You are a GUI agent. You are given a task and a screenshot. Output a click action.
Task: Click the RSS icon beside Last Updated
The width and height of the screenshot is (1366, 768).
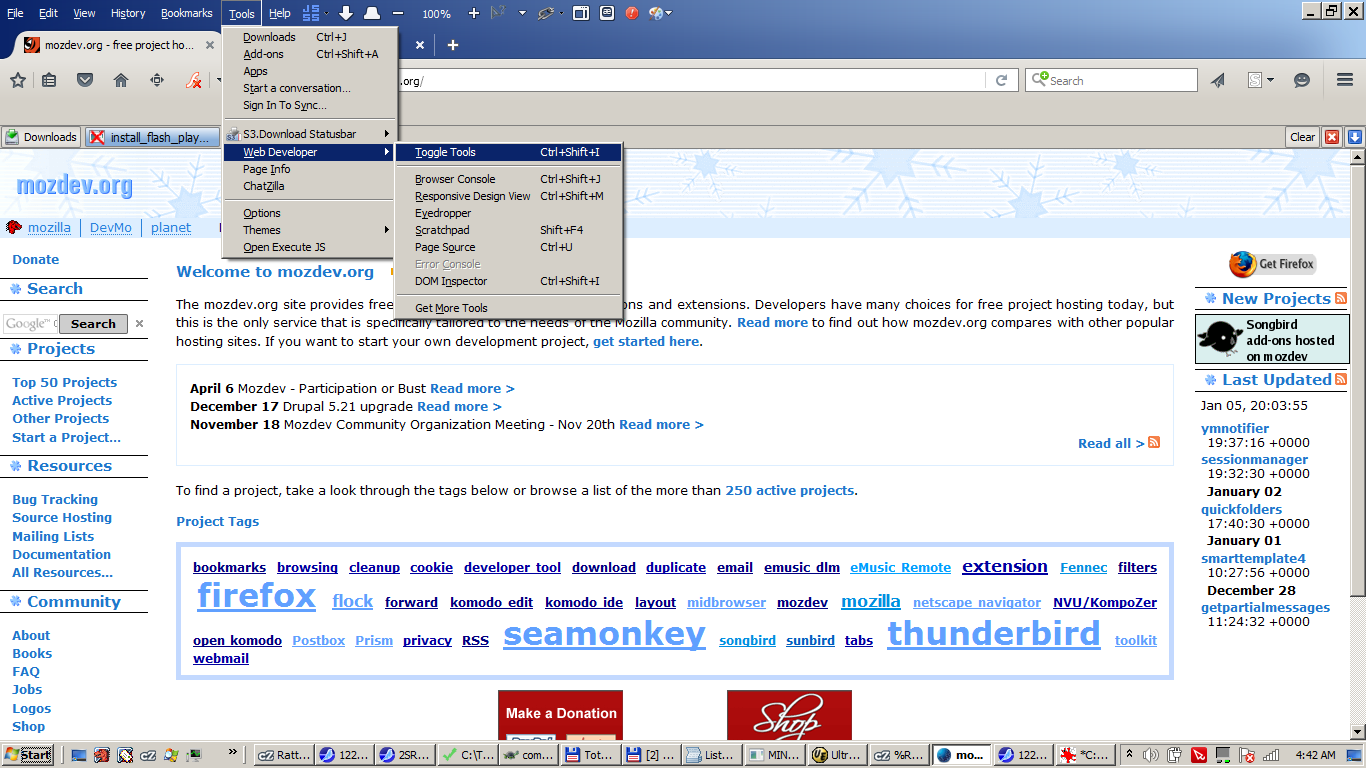coord(1341,379)
